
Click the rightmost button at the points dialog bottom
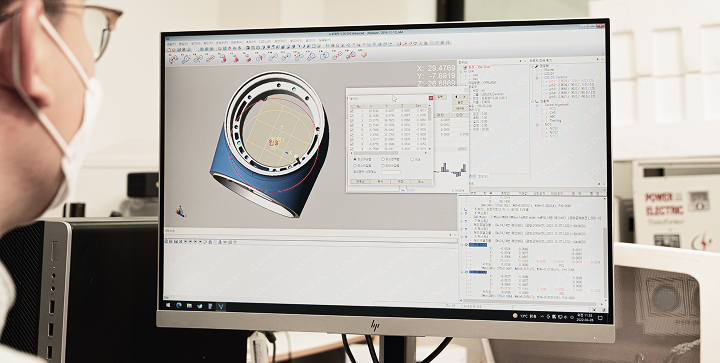420,182
